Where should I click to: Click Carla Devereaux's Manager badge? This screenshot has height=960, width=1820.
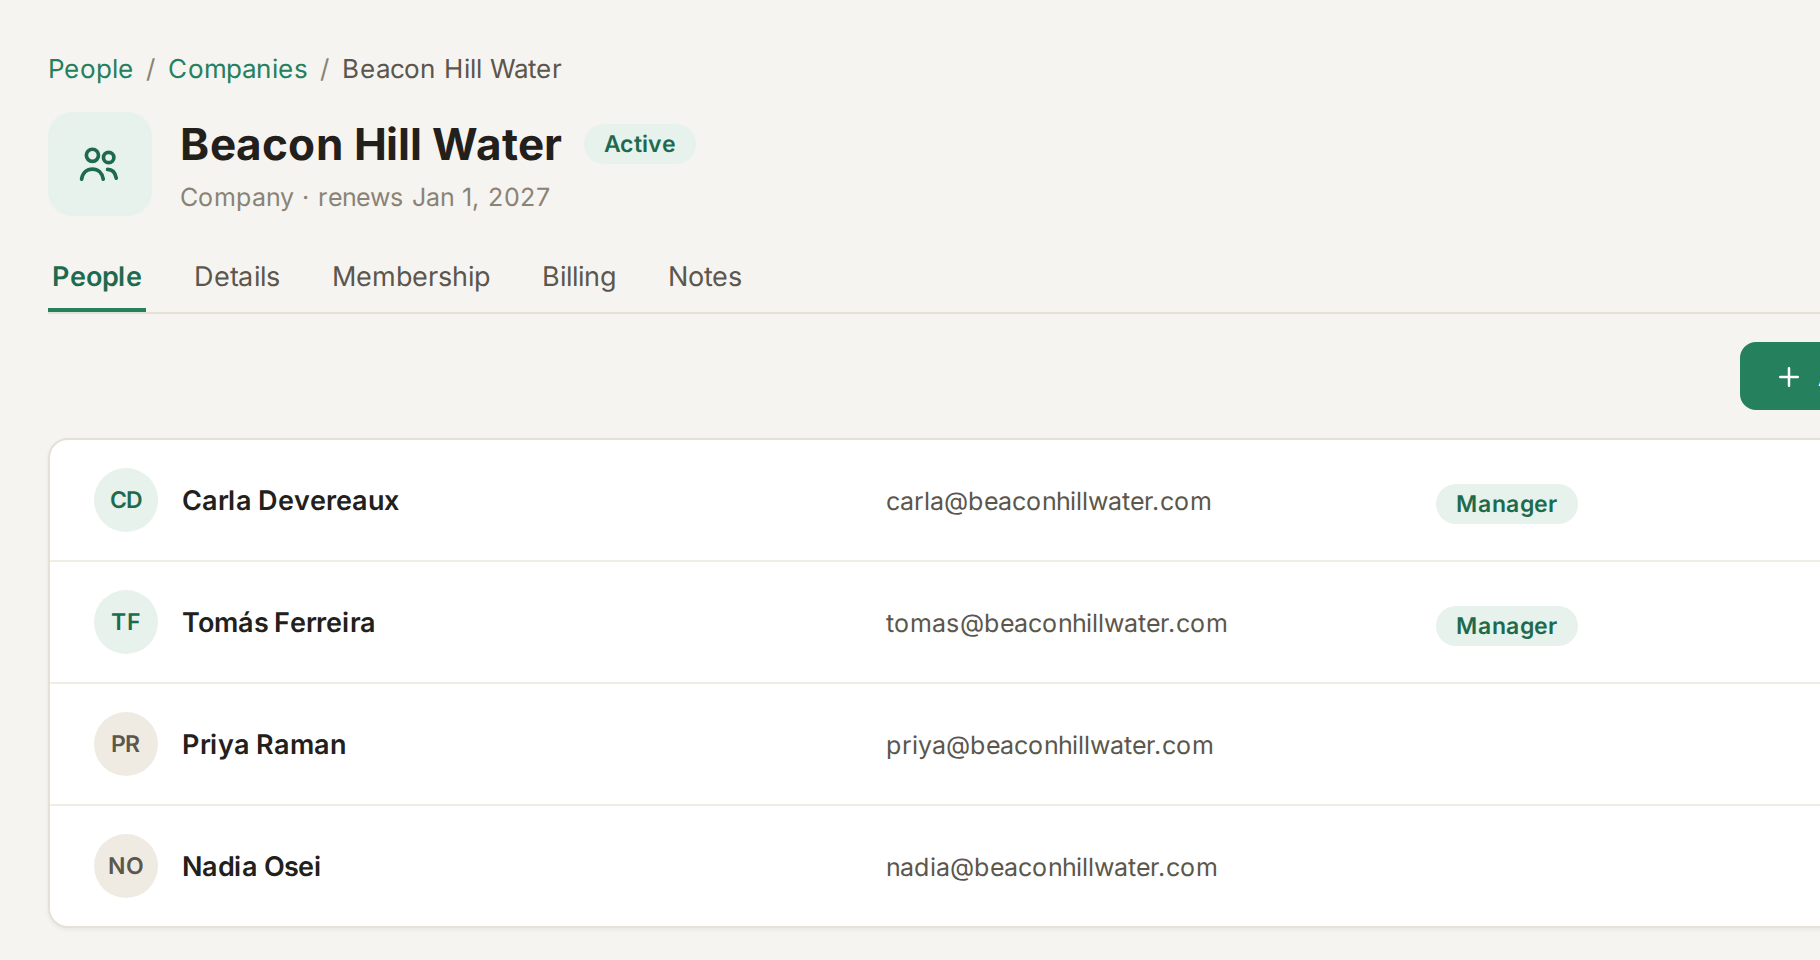pyautogui.click(x=1507, y=504)
